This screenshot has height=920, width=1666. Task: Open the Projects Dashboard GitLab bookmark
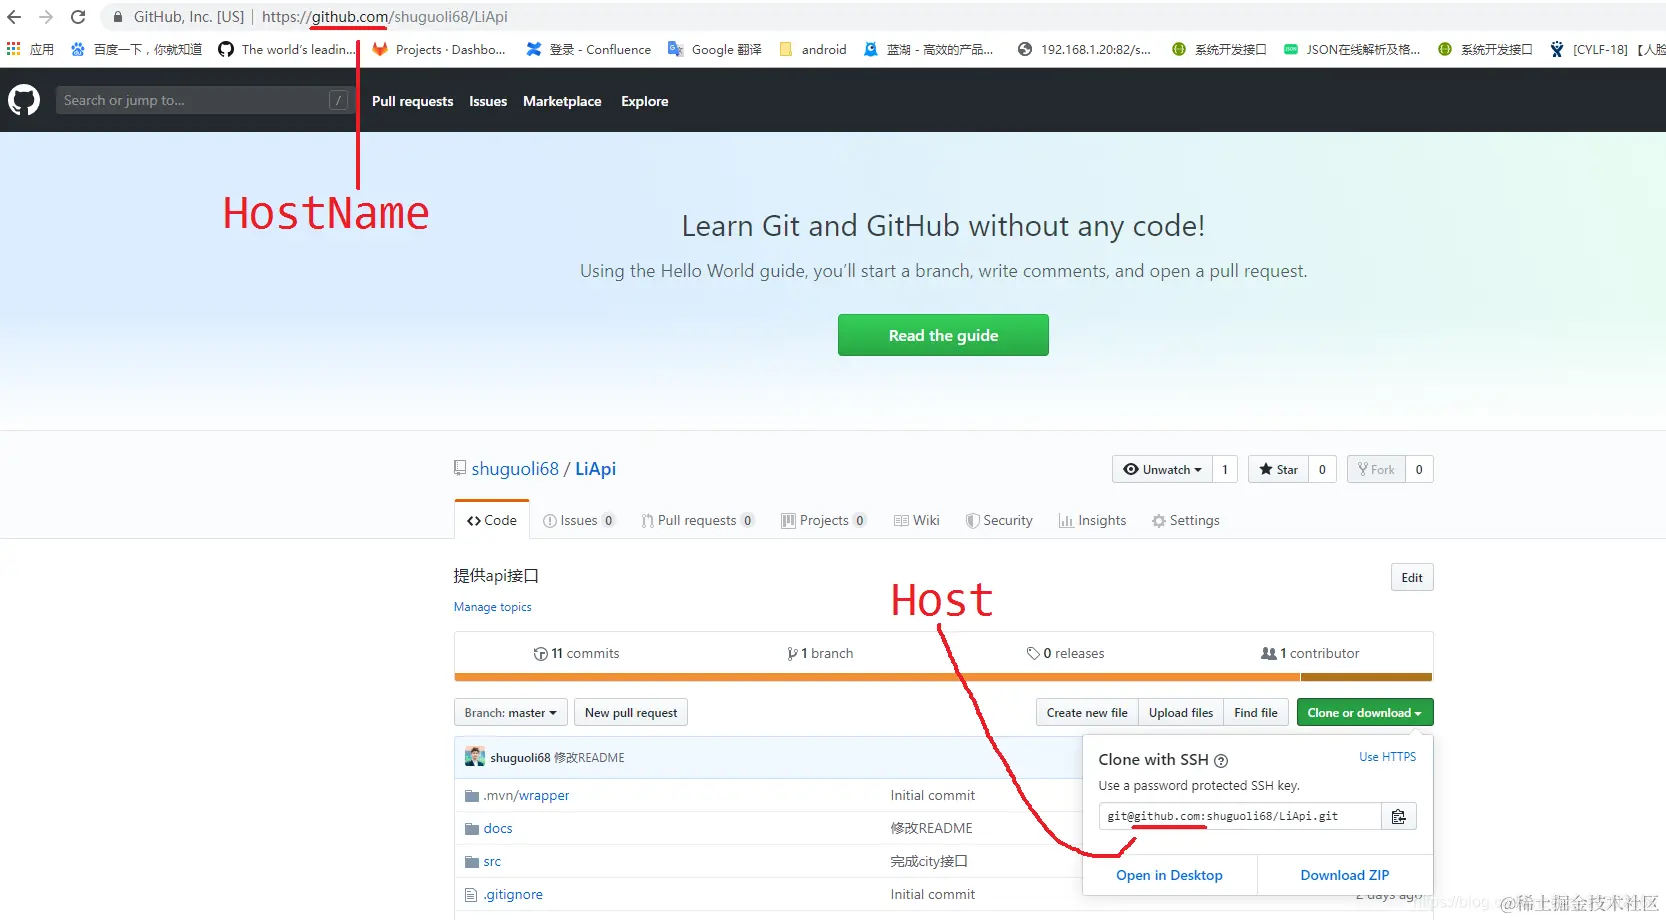tap(439, 49)
